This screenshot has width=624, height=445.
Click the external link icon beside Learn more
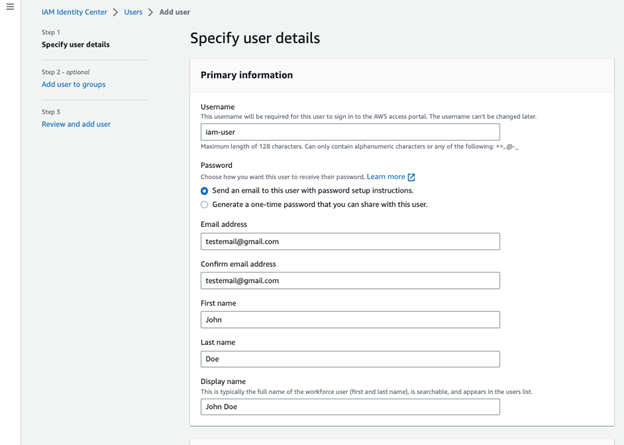pos(411,177)
